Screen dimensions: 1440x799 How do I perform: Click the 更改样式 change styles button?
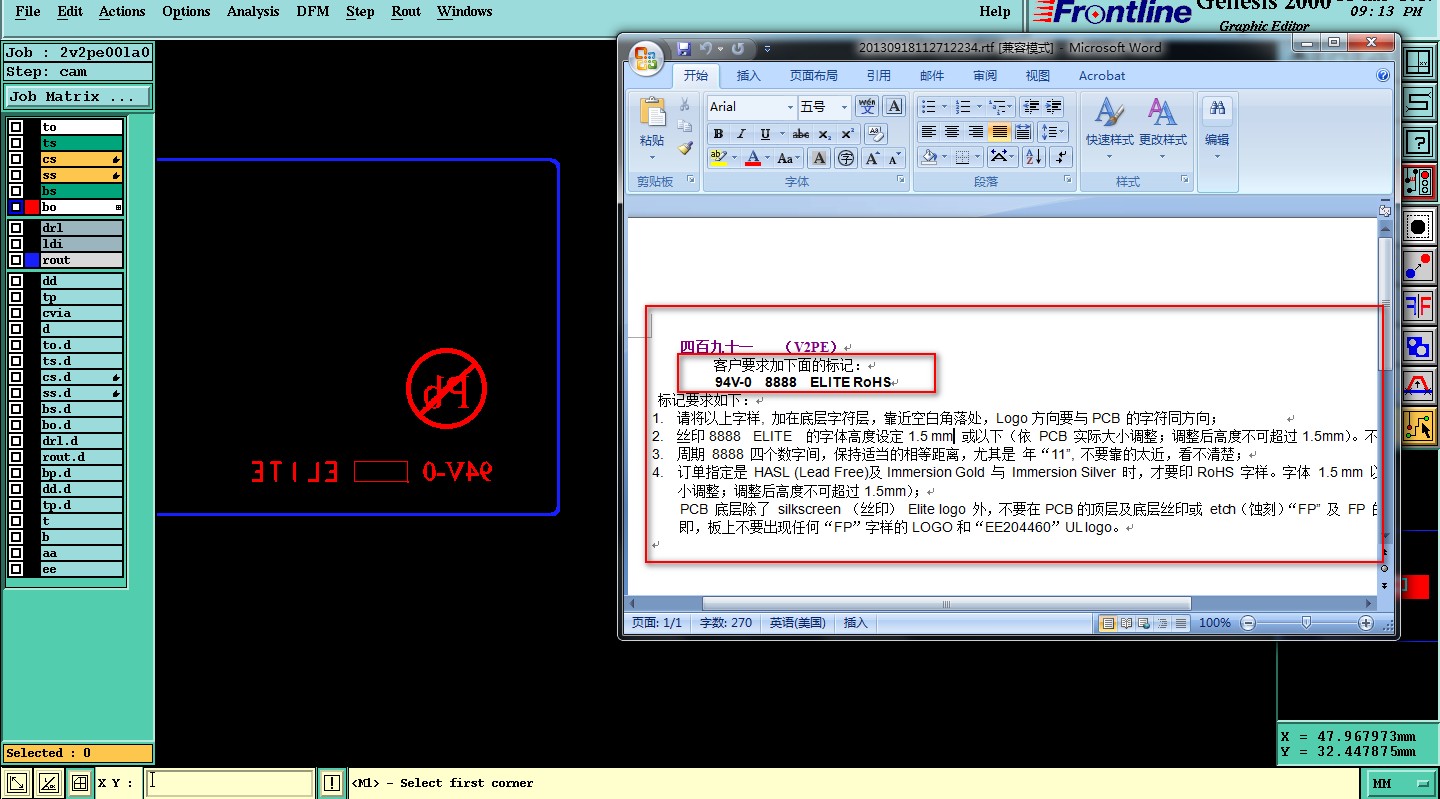pos(1163,130)
